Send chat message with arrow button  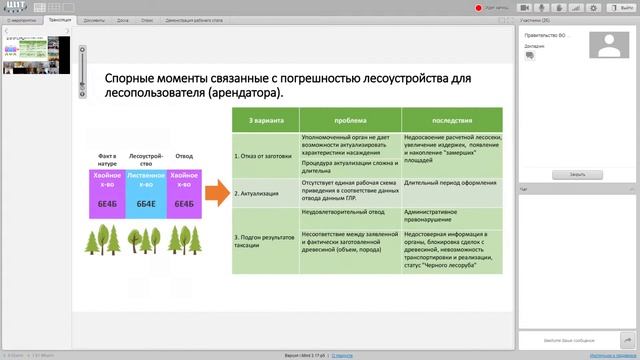(x=628, y=340)
